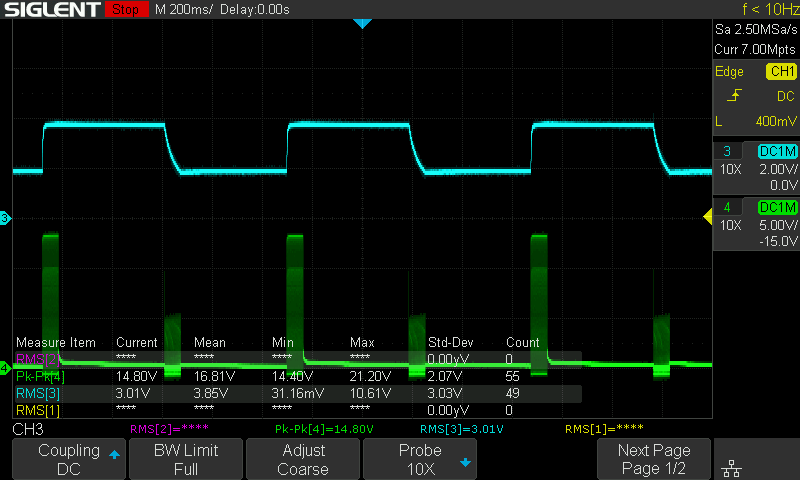Viewport: 800px width, 480px height.
Task: Open the Probe 10X selection
Action: pos(420,459)
